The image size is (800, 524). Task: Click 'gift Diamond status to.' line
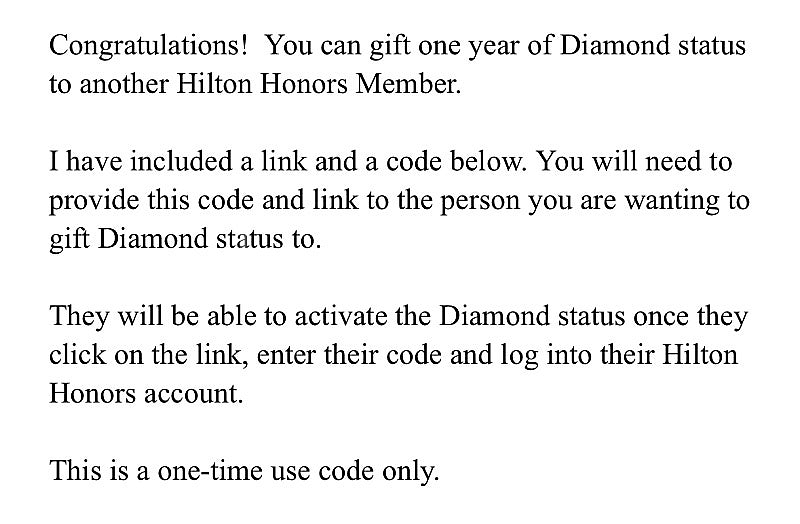[x=185, y=240]
